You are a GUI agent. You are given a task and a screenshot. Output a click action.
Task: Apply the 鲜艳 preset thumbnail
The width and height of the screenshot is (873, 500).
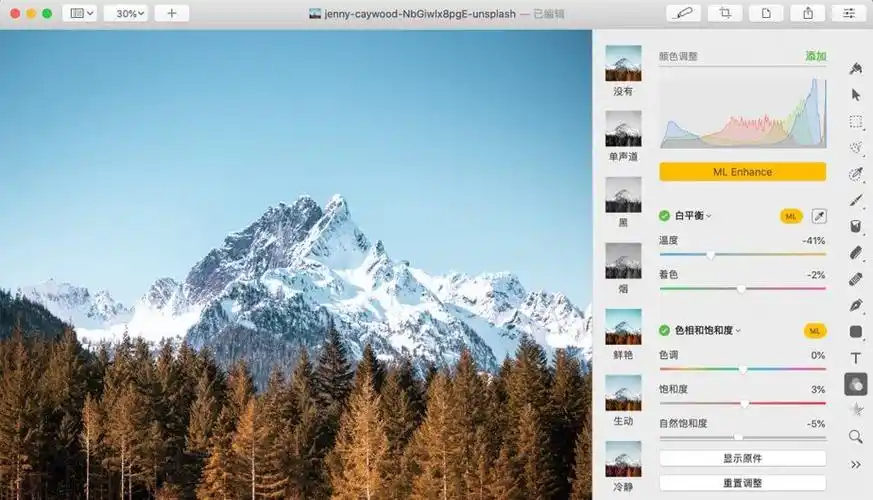pyautogui.click(x=623, y=327)
